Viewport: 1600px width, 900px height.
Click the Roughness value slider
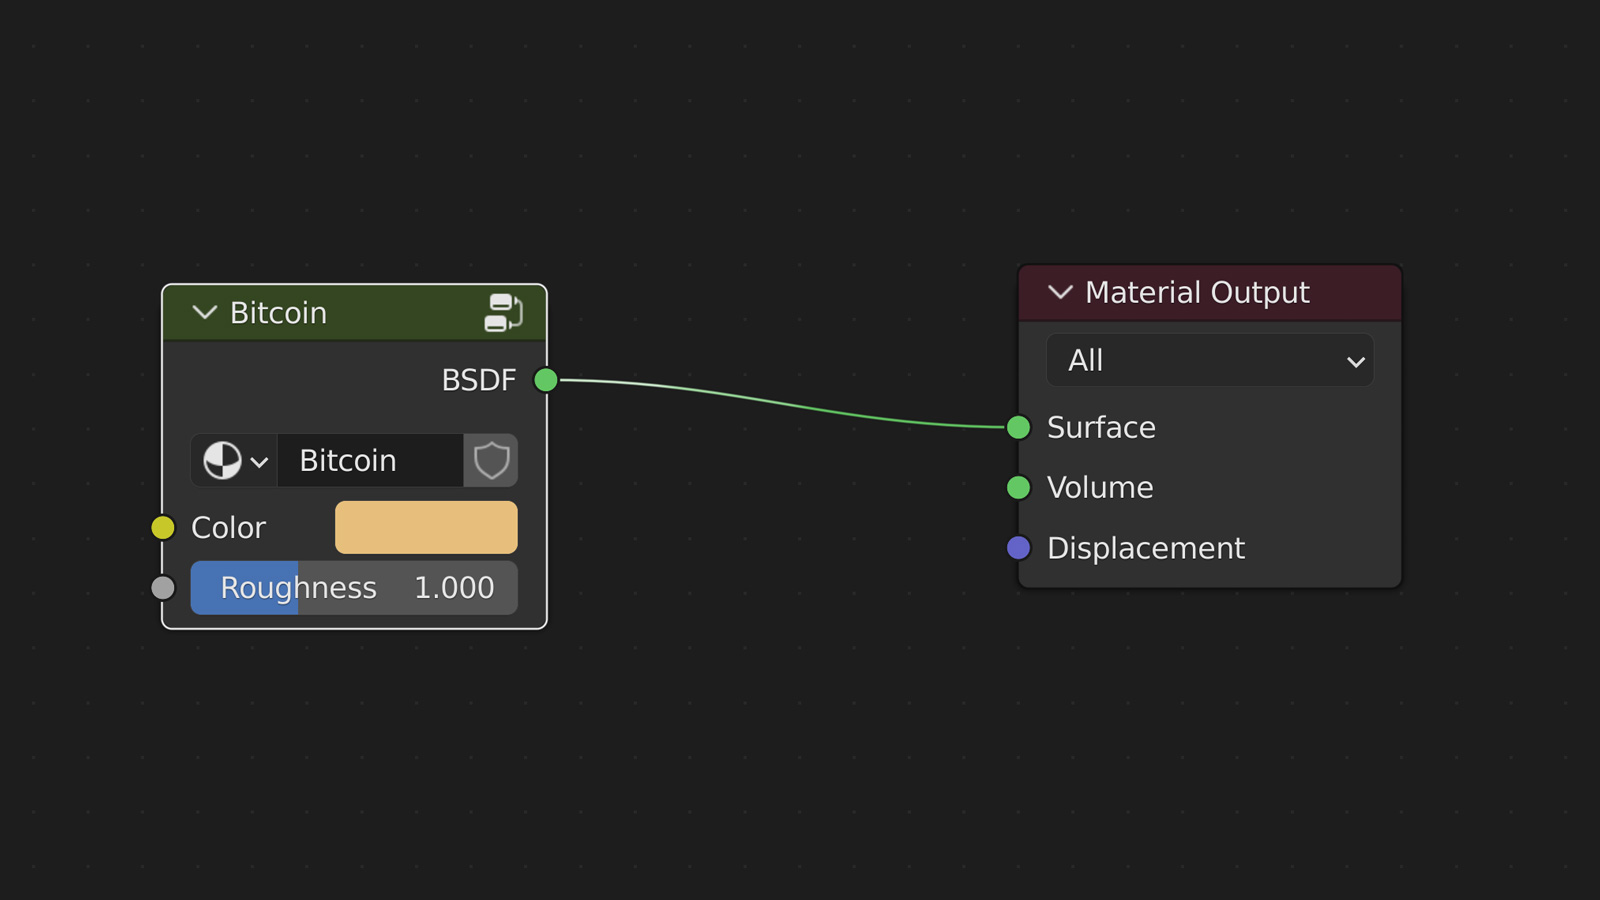[354, 588]
